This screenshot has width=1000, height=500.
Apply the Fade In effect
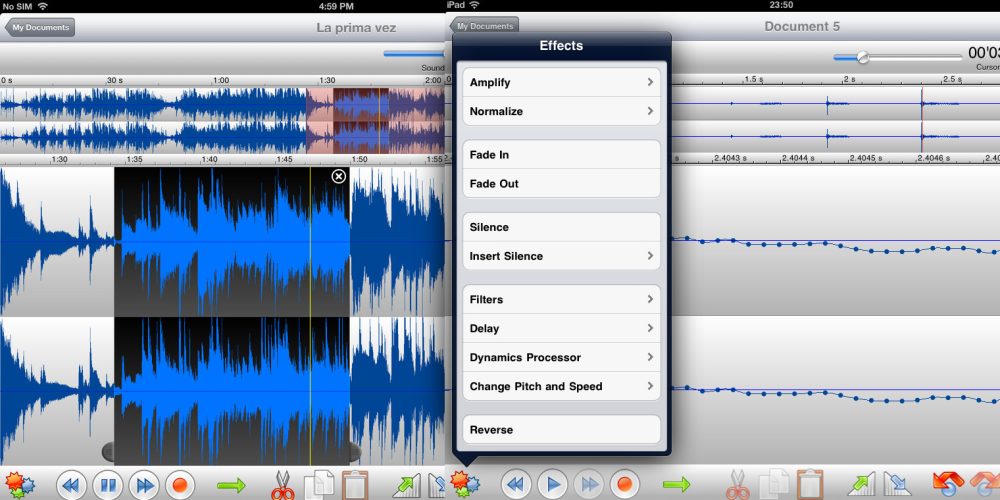click(560, 155)
